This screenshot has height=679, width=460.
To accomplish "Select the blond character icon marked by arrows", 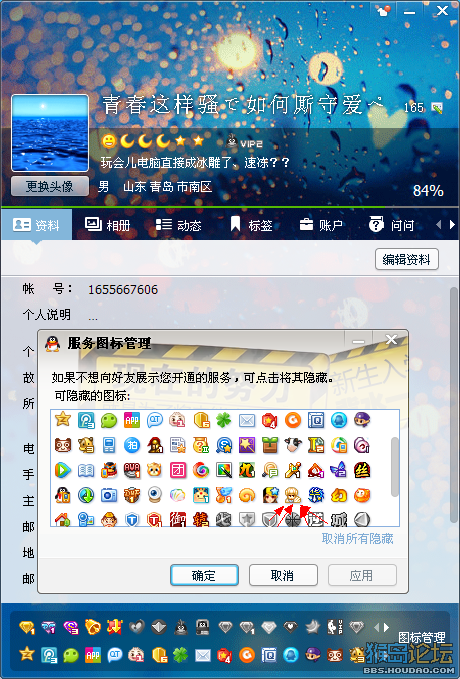I will [293, 495].
